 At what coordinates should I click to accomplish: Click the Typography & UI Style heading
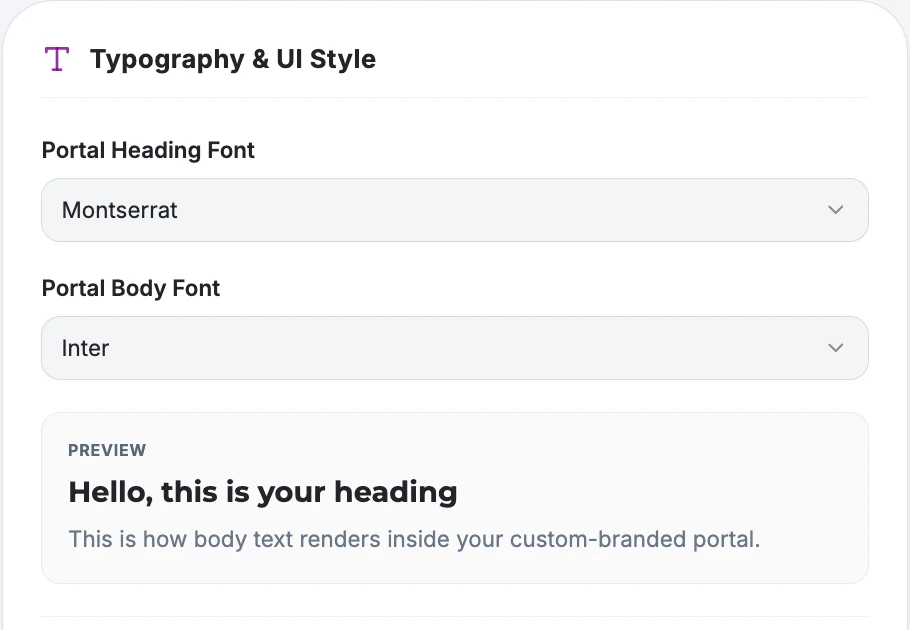click(233, 59)
